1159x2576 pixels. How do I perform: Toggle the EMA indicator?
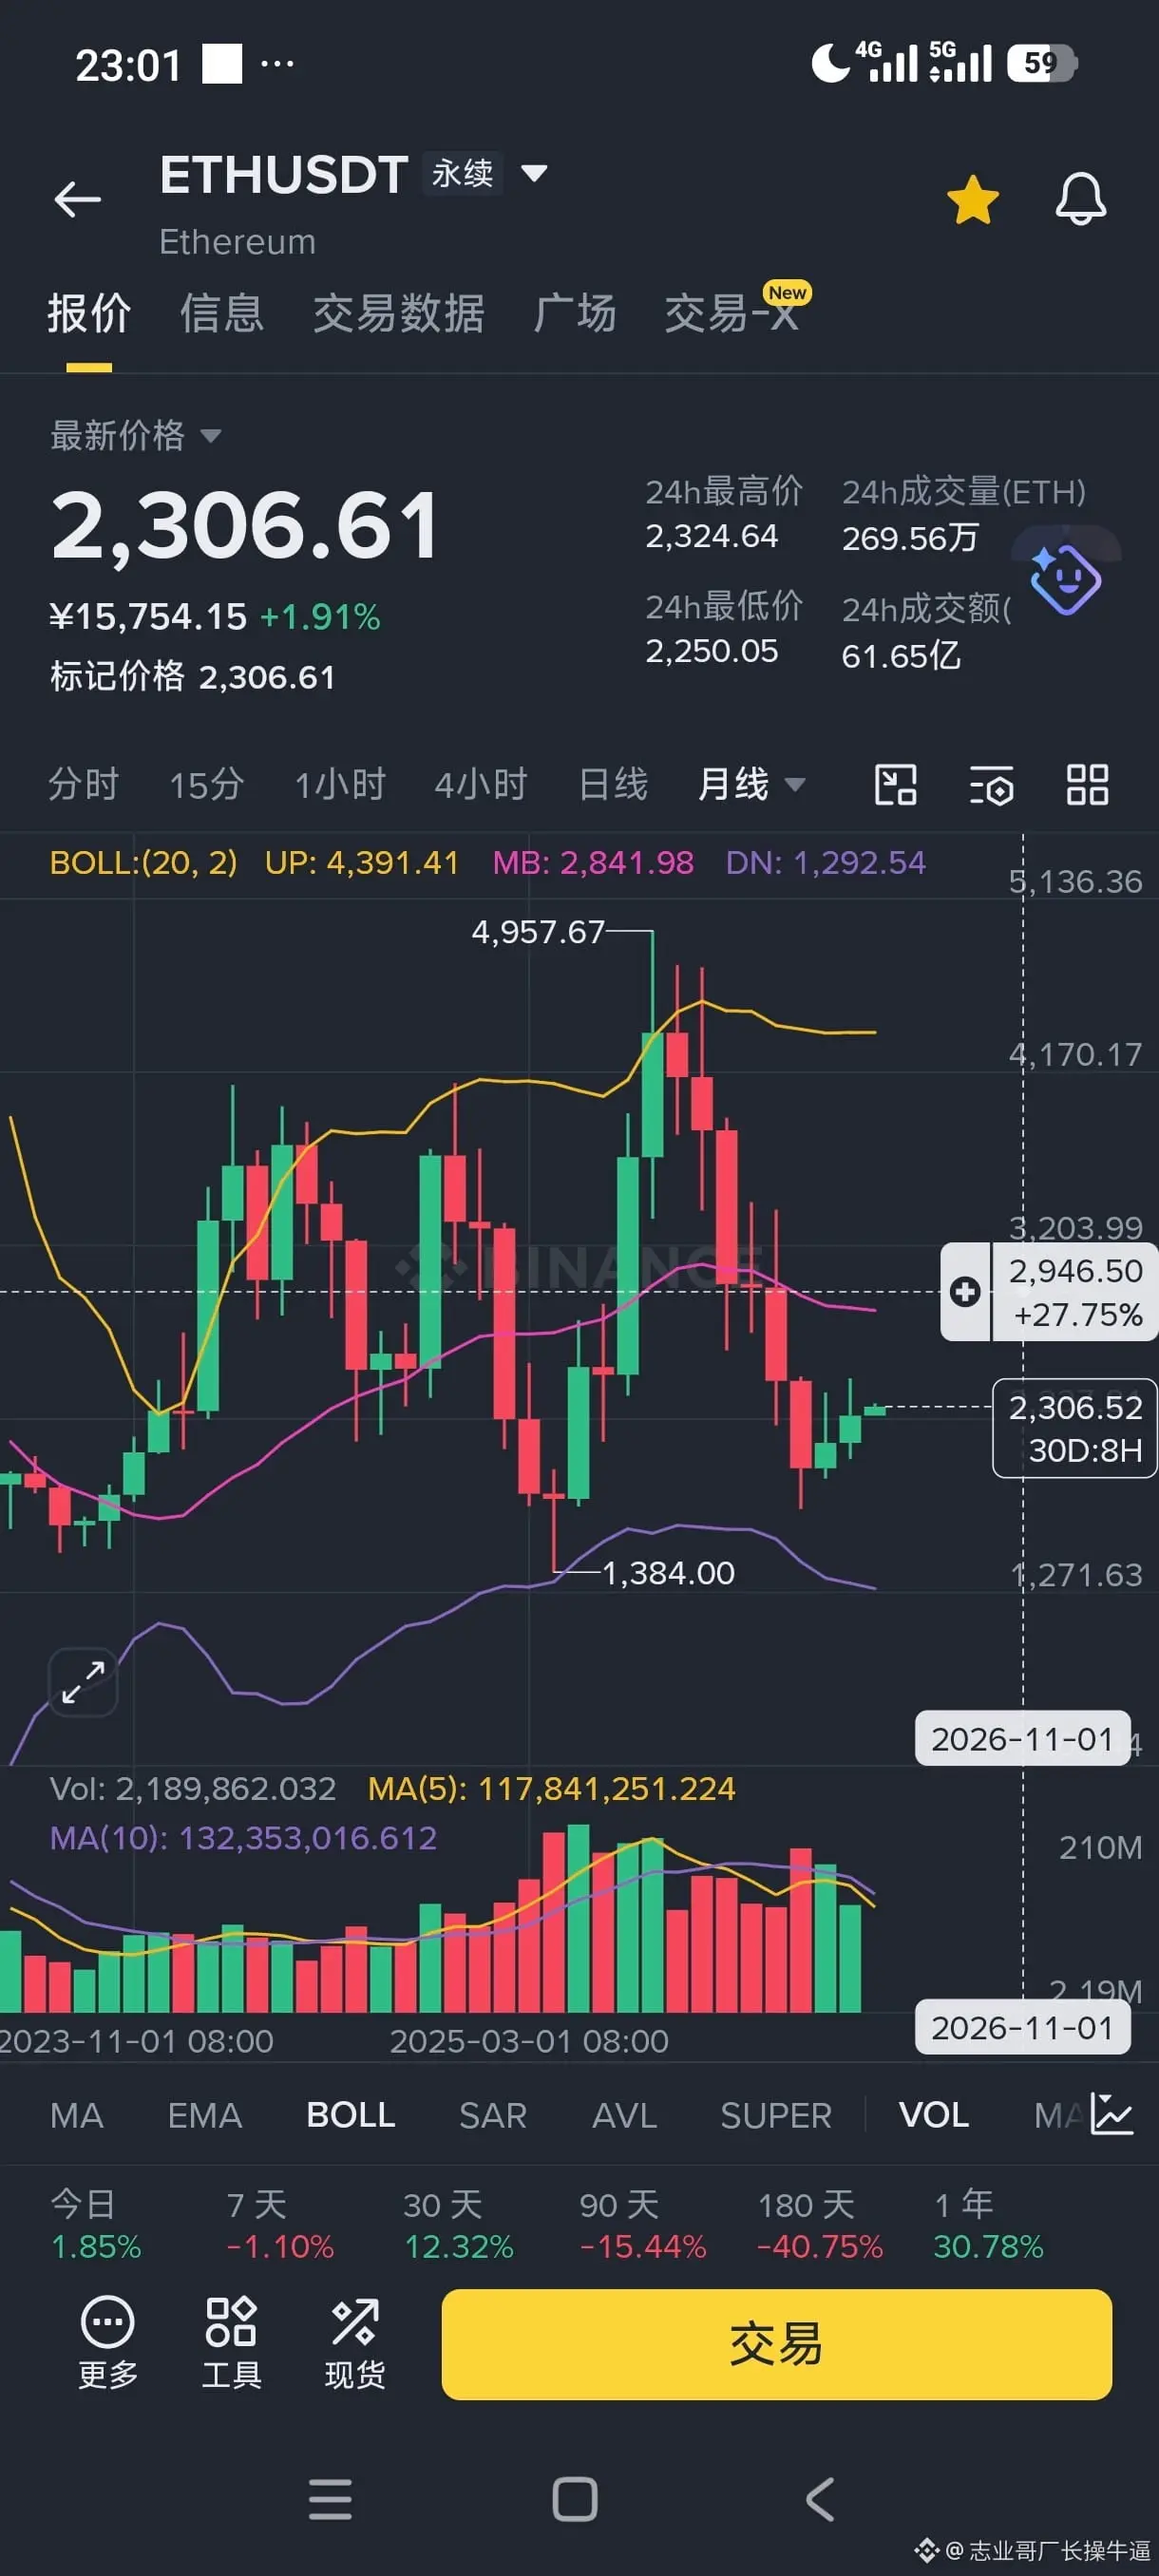(x=205, y=2115)
